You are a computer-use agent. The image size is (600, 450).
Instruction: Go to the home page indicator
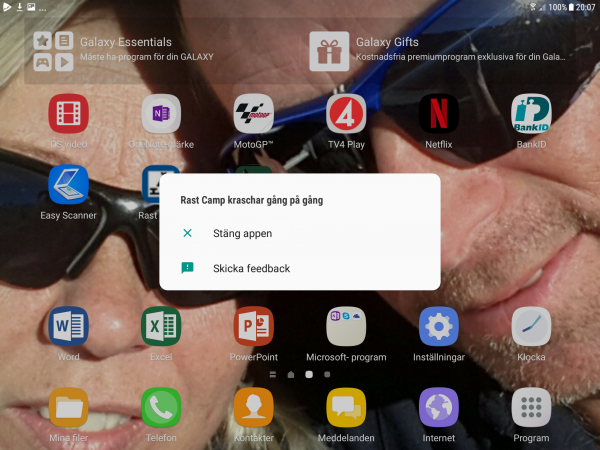291,374
